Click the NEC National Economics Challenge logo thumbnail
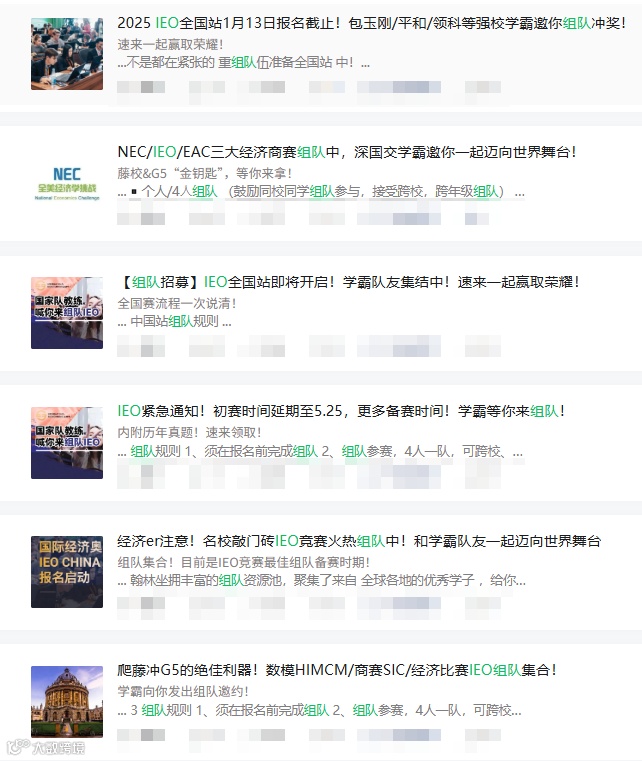642x761 pixels. coord(67,183)
